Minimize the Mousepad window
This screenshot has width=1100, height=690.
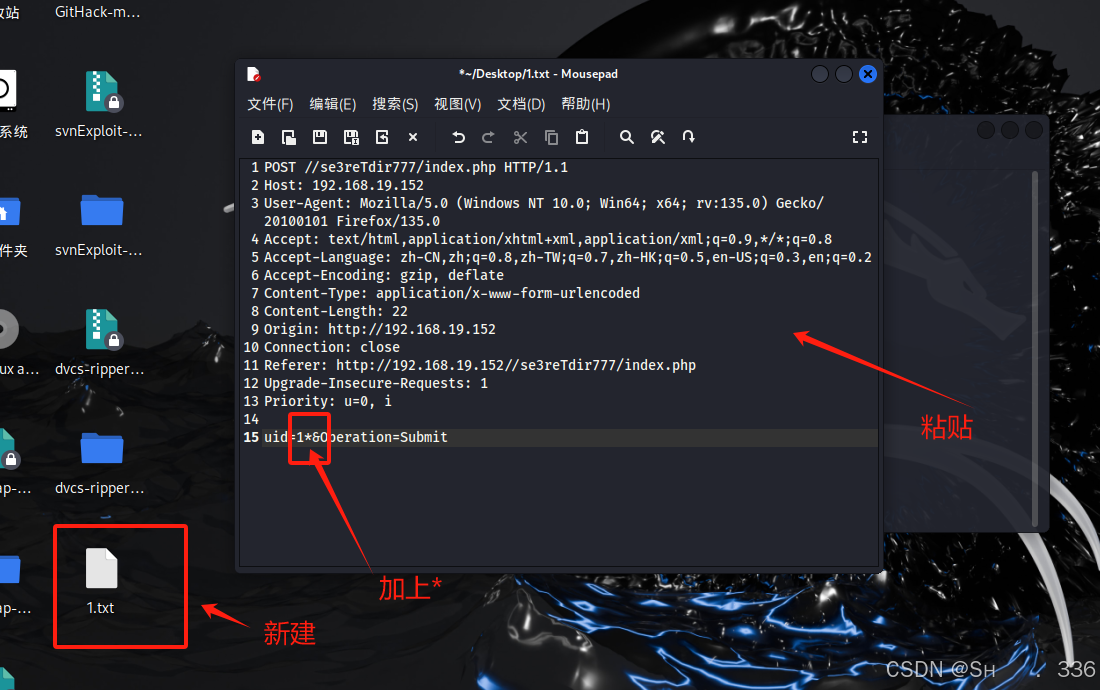(x=819, y=74)
